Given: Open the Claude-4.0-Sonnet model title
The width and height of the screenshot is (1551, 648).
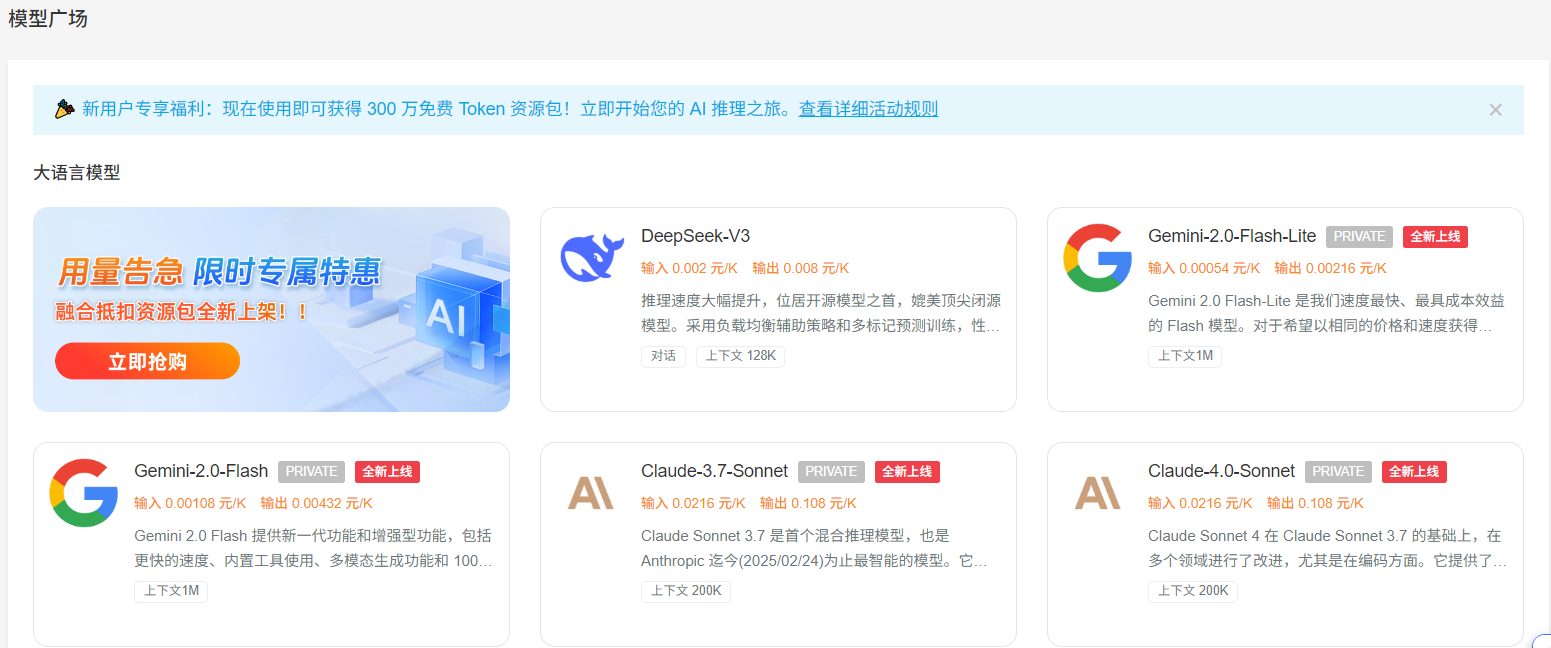Looking at the screenshot, I should pos(1221,471).
